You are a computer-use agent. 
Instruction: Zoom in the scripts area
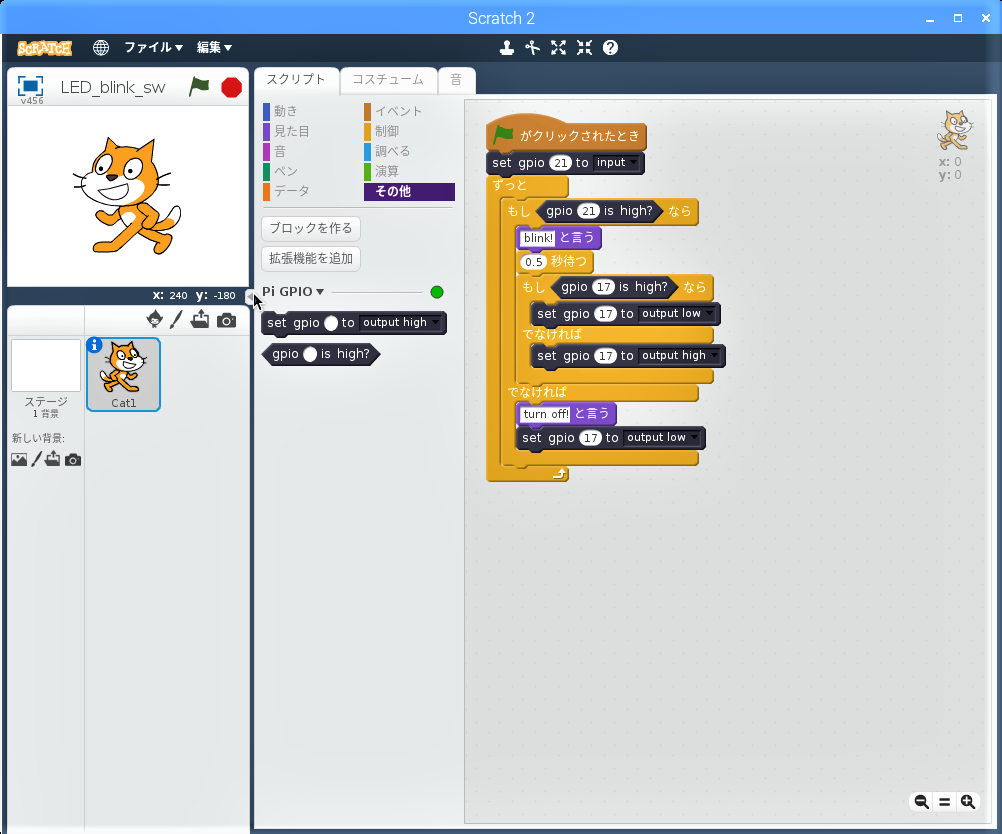tap(968, 801)
